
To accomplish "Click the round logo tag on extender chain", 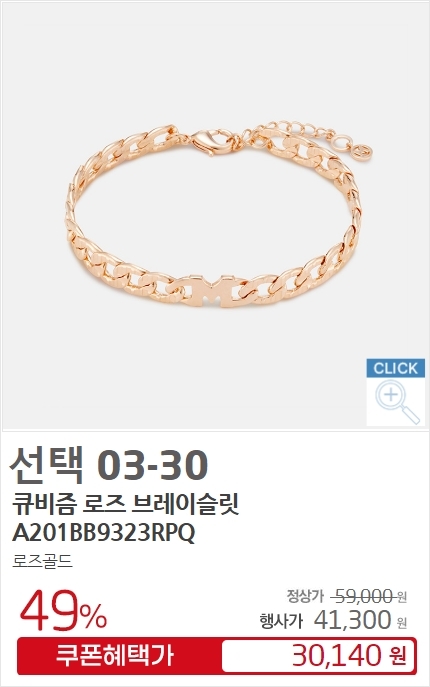I will tap(363, 153).
